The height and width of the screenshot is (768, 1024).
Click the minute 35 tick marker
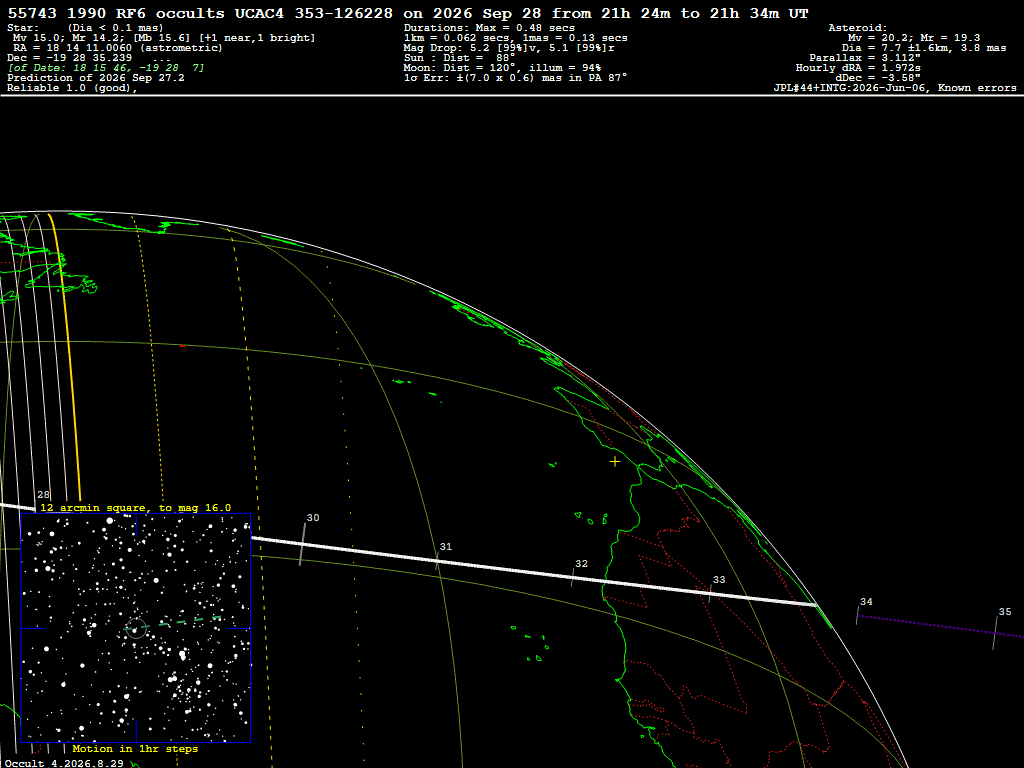click(x=995, y=632)
